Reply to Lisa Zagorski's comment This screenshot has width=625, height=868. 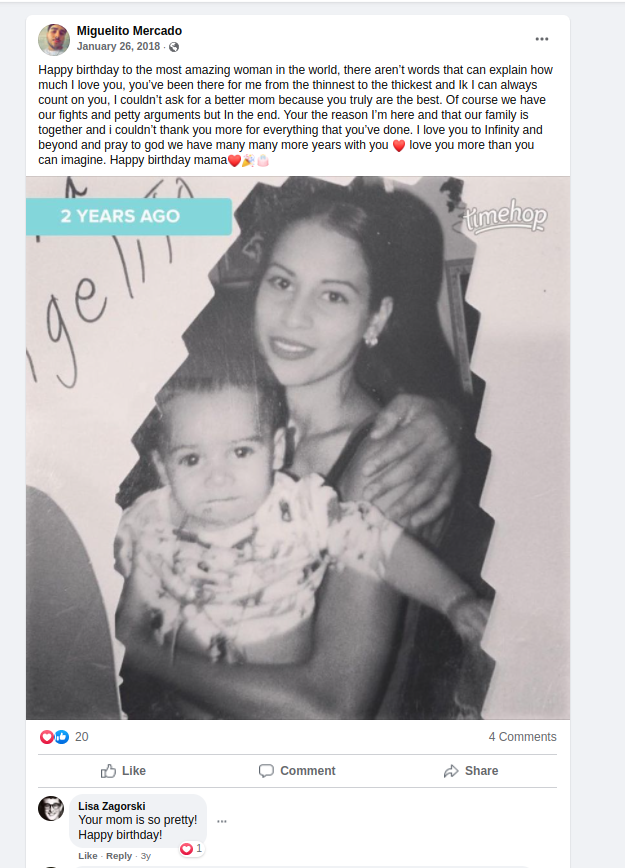(119, 856)
